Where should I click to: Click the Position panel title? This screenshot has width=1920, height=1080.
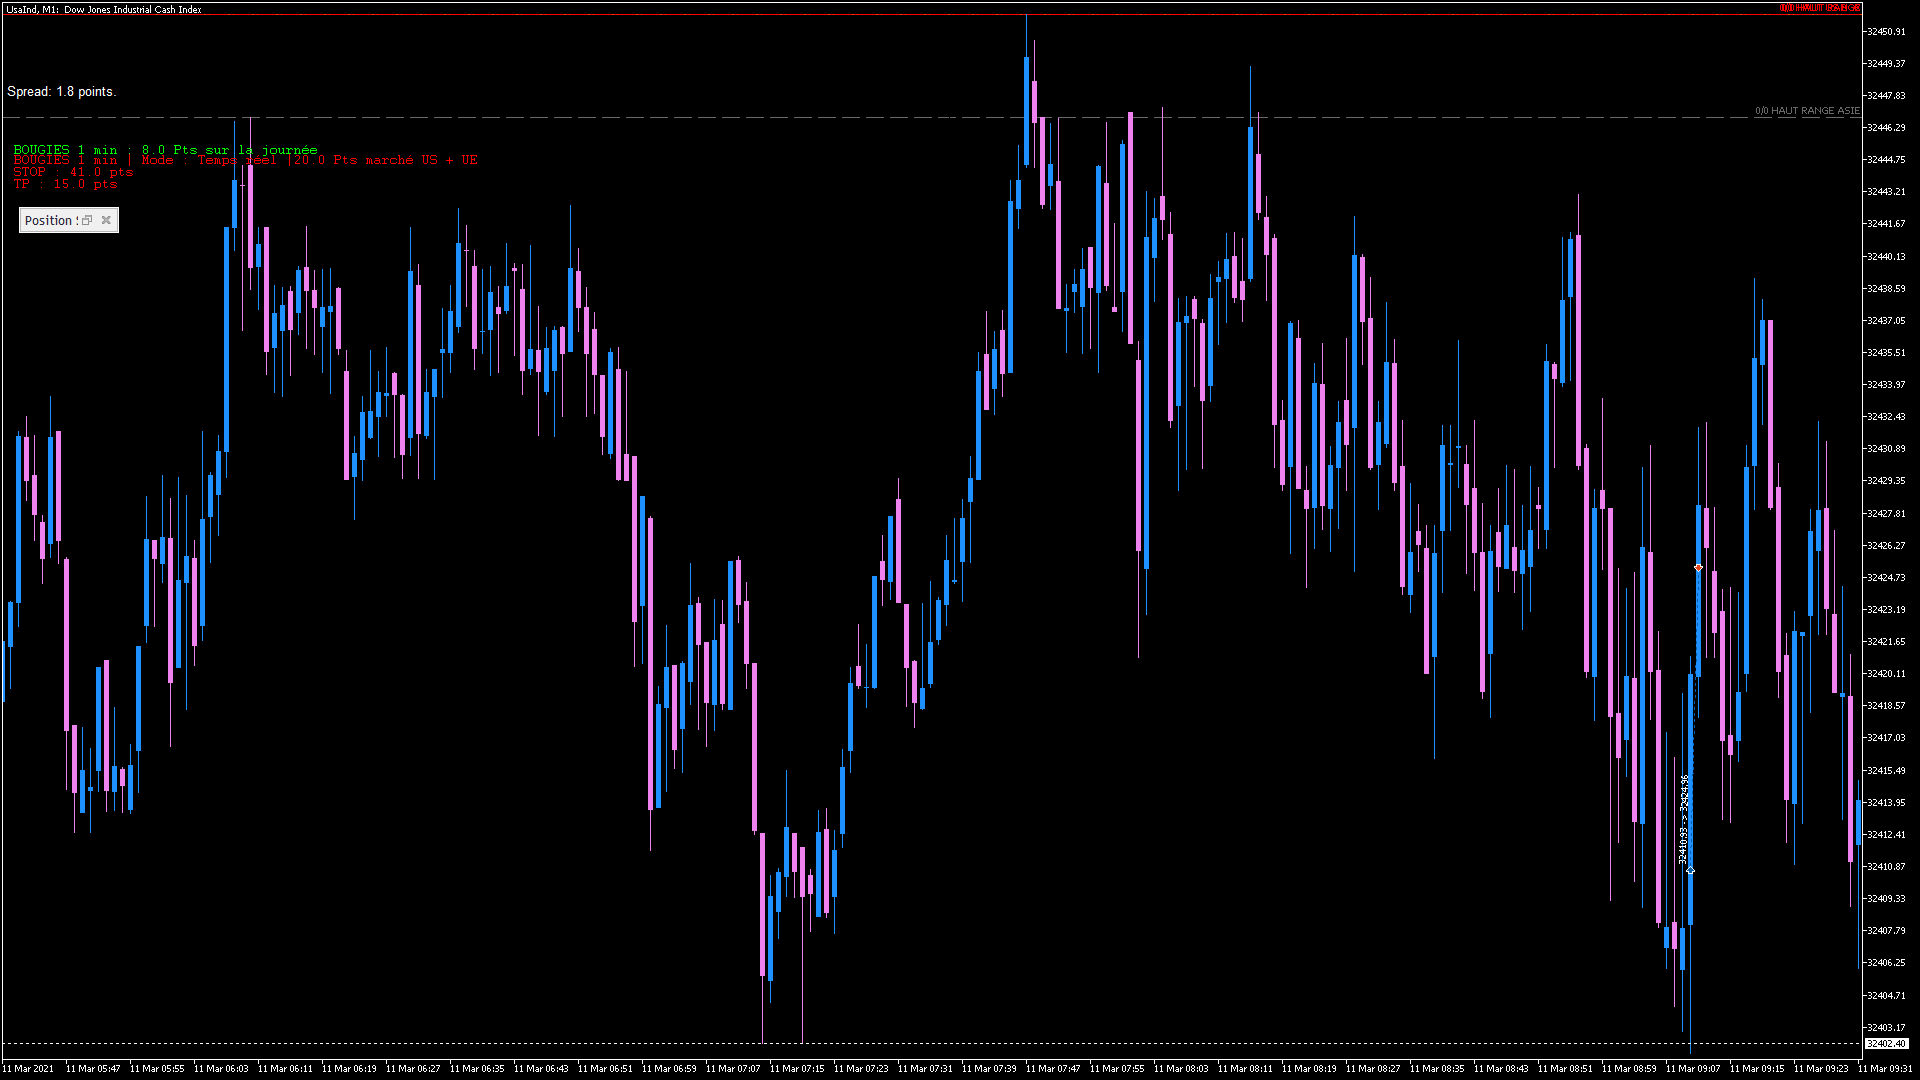(x=49, y=220)
